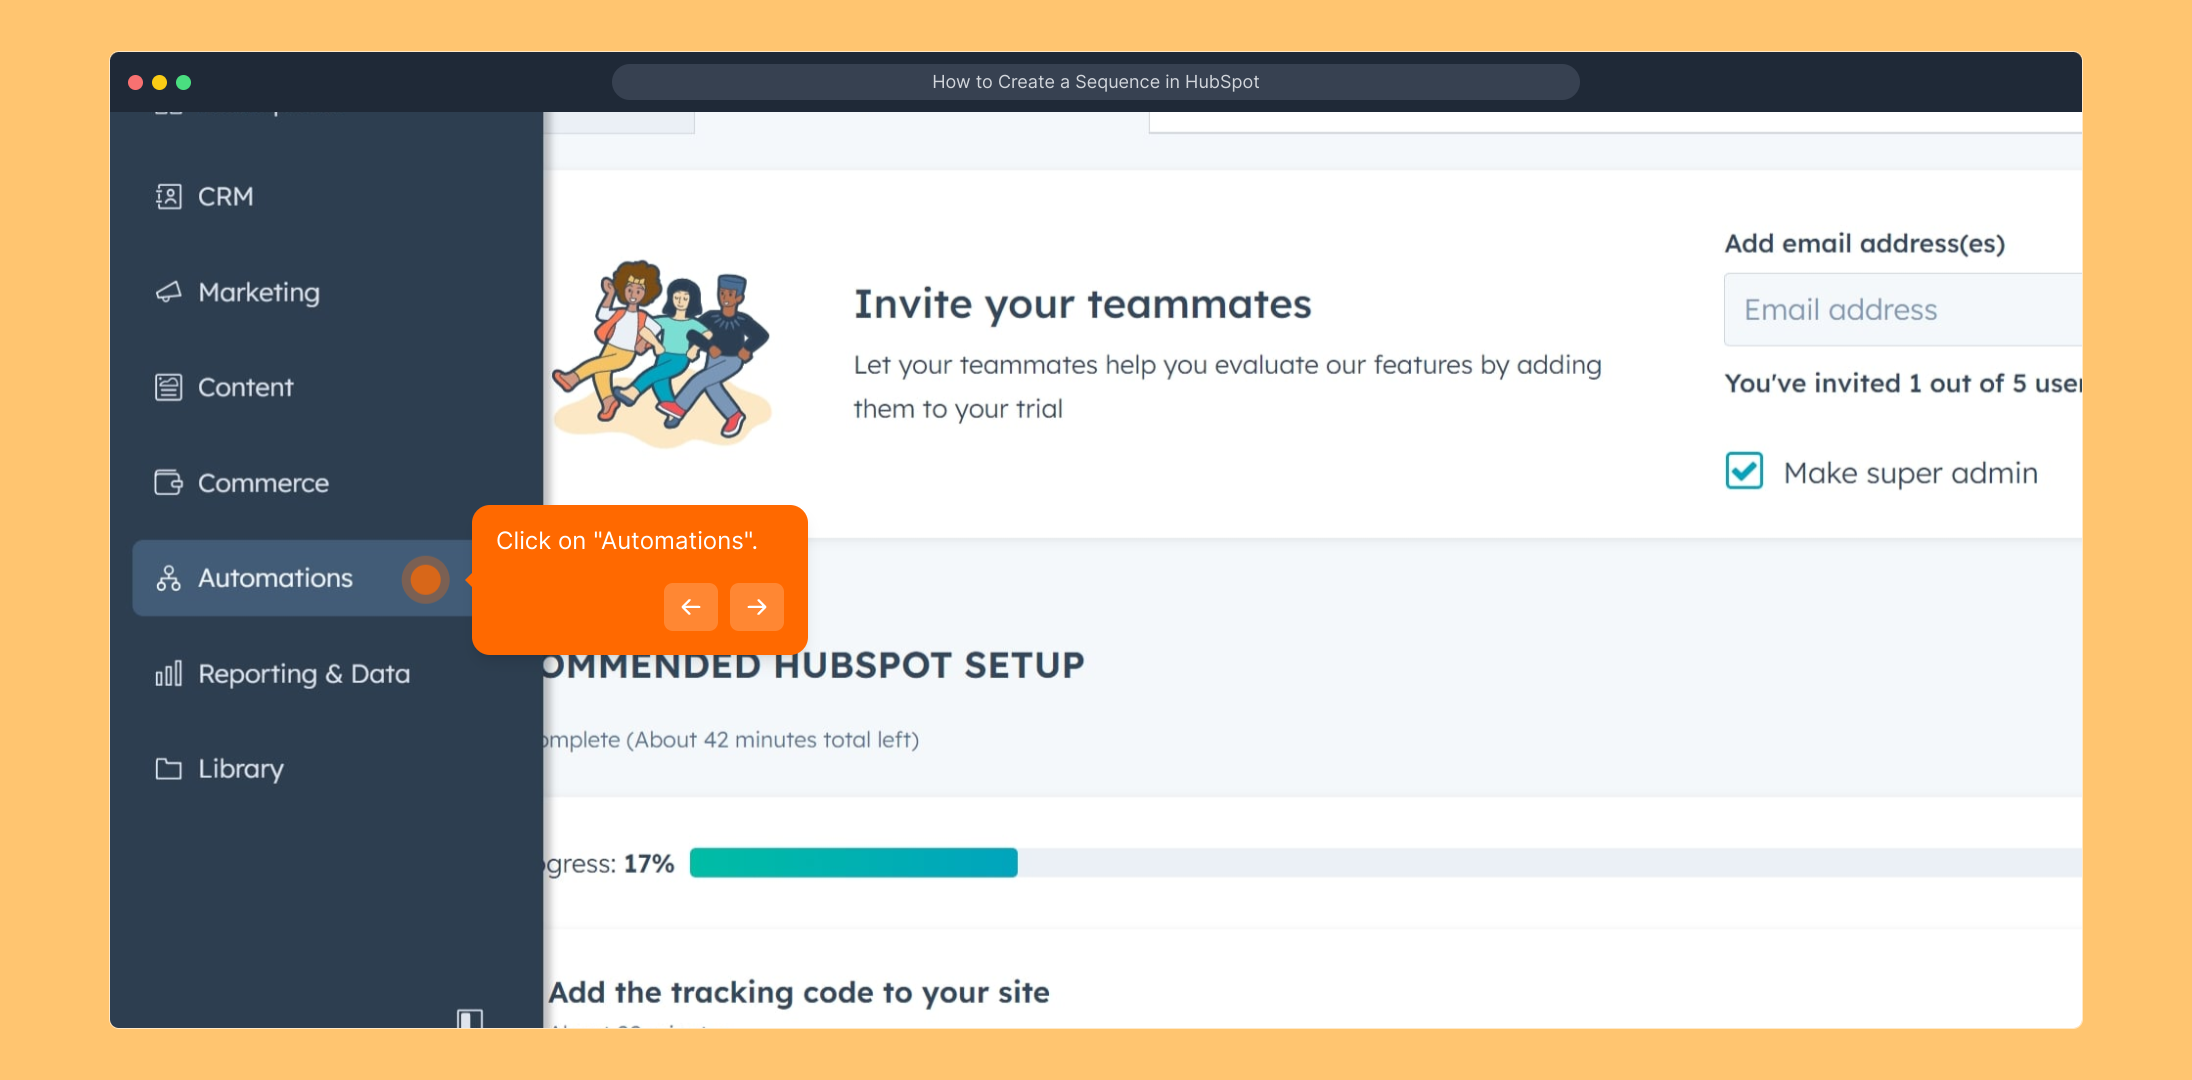Click the sidebar collapse icon at bottom

(470, 1018)
